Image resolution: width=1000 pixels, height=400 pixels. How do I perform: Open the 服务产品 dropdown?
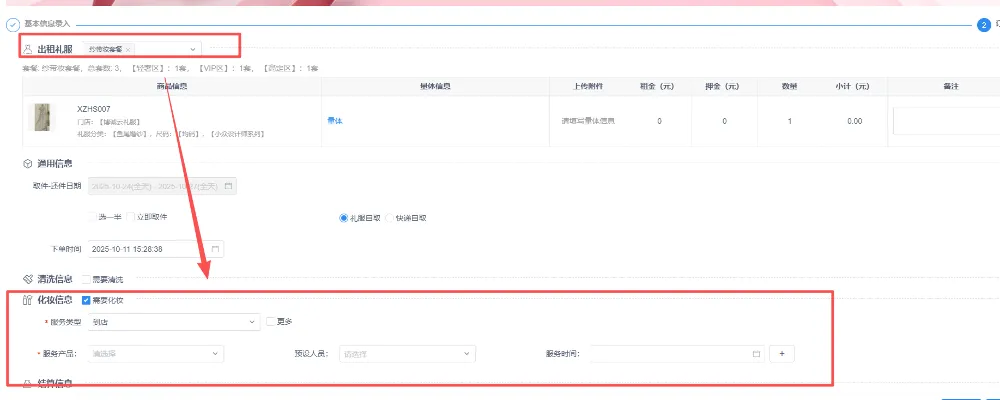click(155, 353)
